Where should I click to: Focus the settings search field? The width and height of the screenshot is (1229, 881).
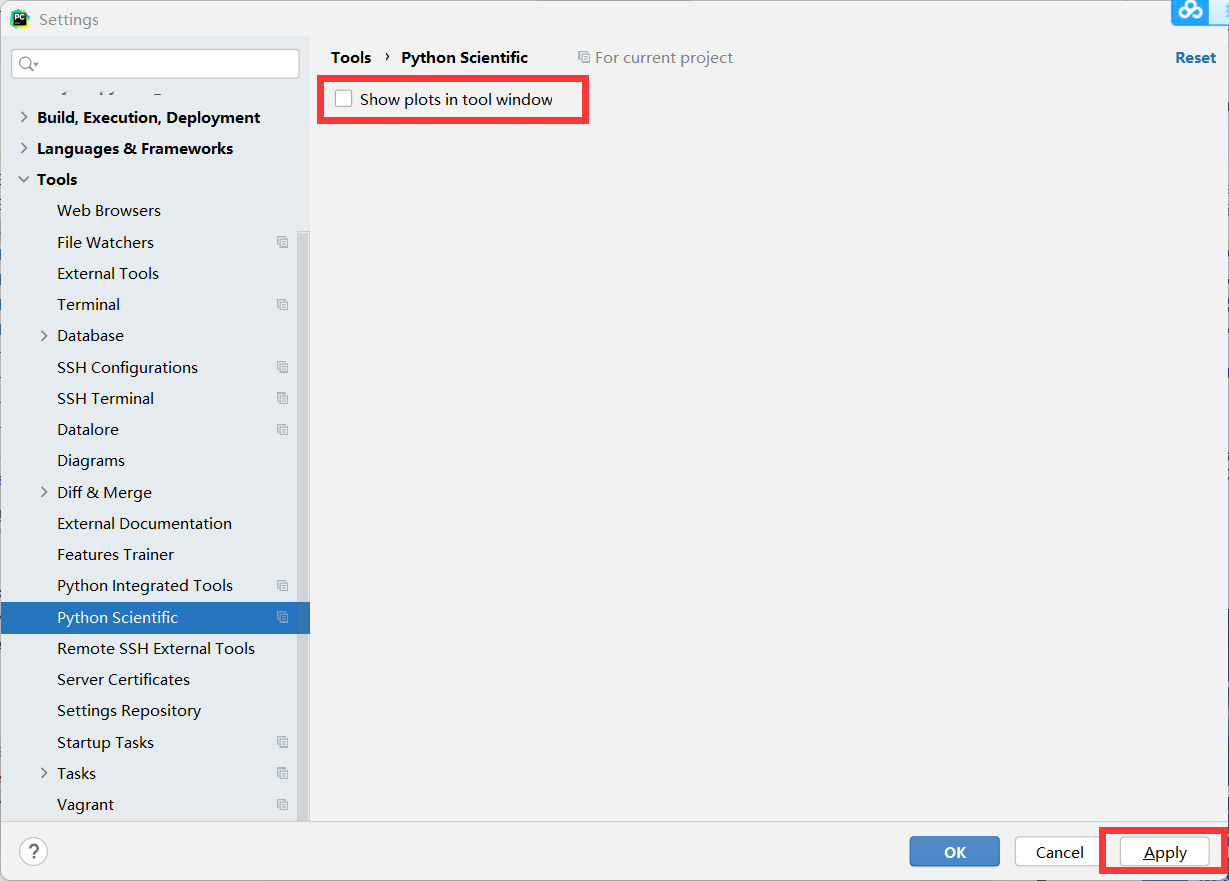click(x=155, y=64)
